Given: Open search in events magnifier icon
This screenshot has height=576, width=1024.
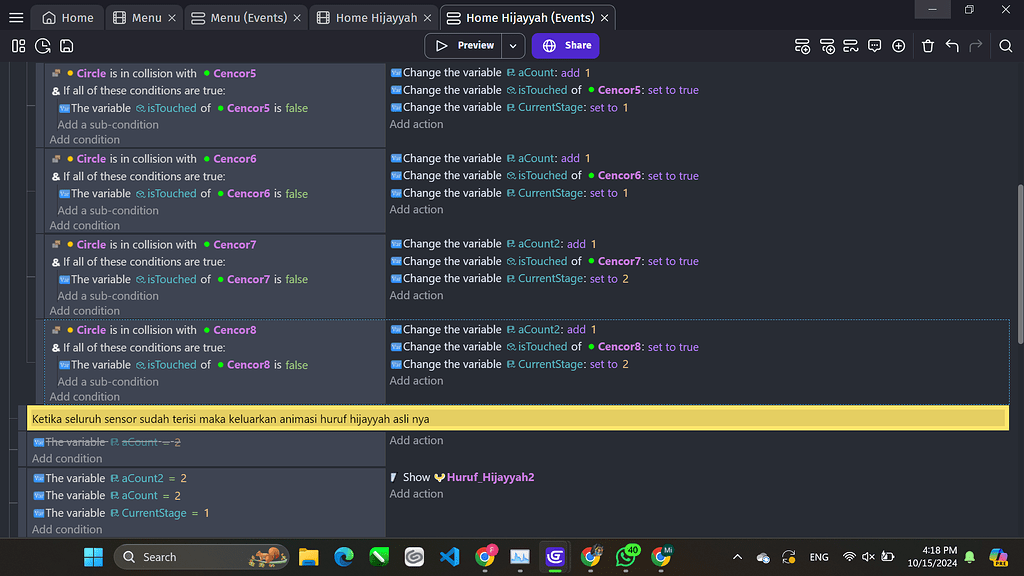Looking at the screenshot, I should coord(1006,46).
